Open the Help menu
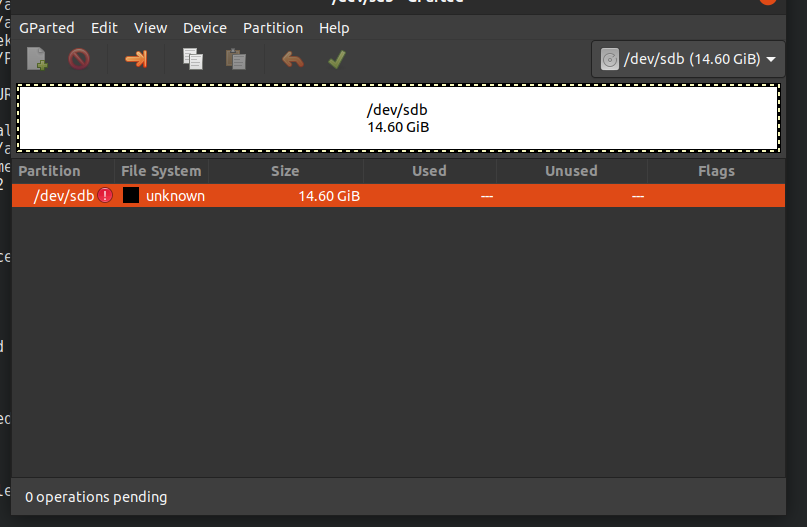This screenshot has height=527, width=807. (334, 28)
